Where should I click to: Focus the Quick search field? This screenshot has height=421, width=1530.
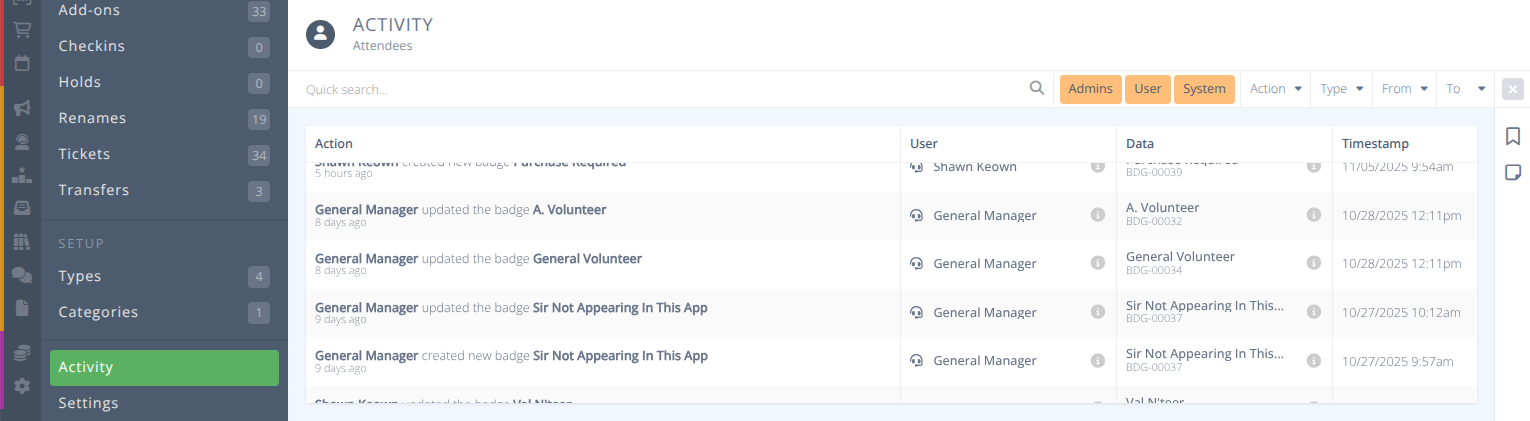660,89
